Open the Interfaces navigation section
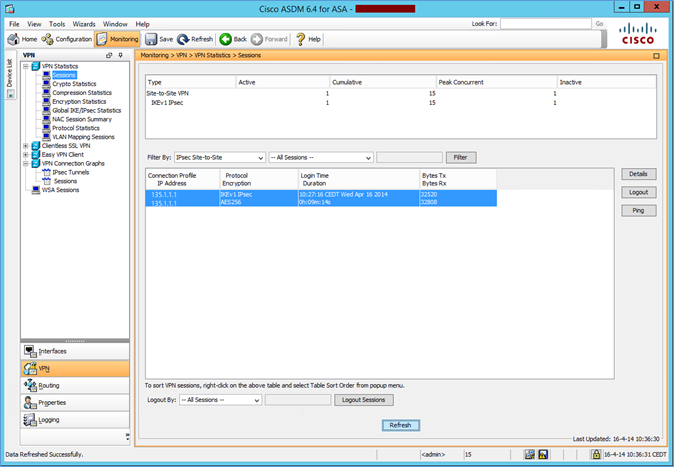This screenshot has height=467, width=674. tap(75, 351)
